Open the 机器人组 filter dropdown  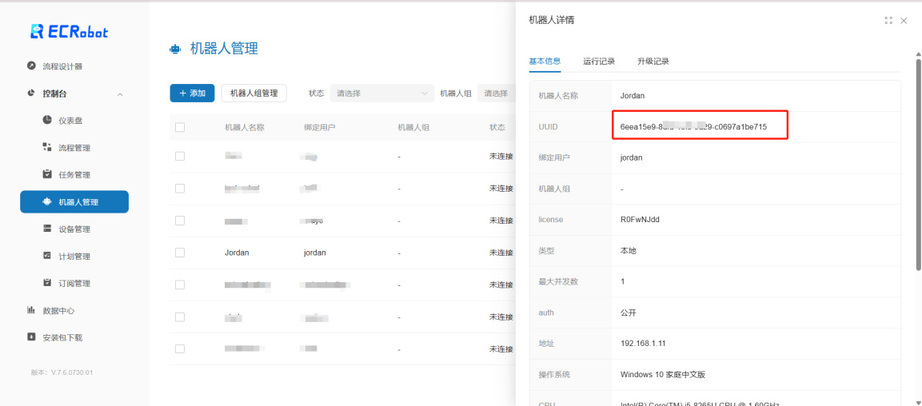pos(497,93)
